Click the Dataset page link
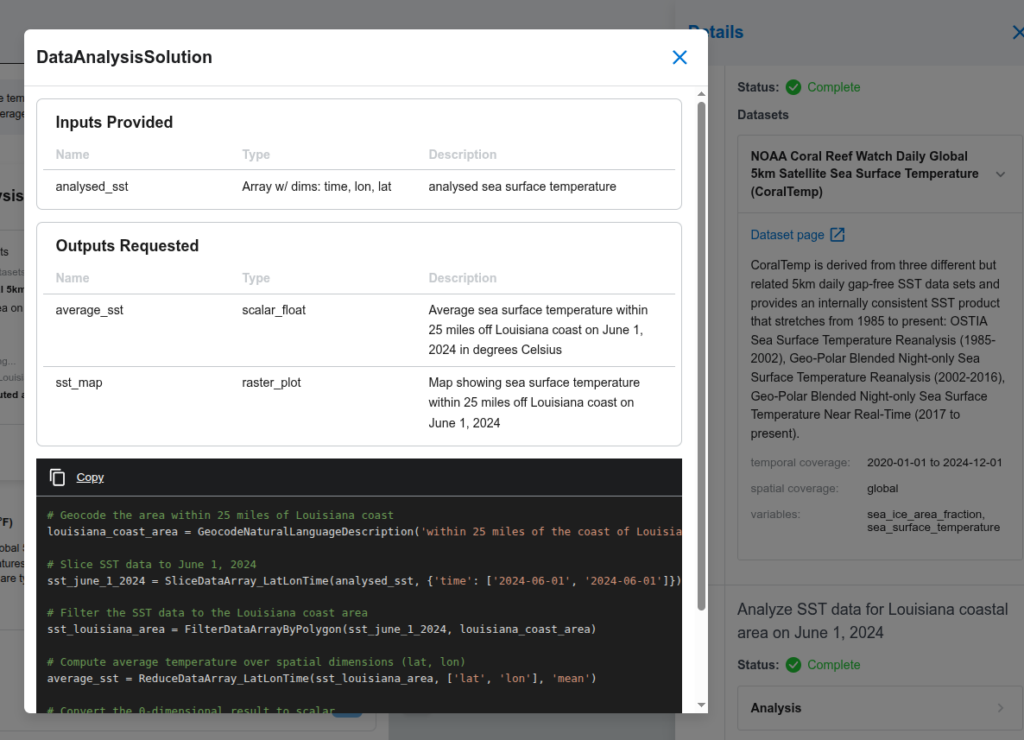Image resolution: width=1024 pixels, height=740 pixels. pos(788,235)
